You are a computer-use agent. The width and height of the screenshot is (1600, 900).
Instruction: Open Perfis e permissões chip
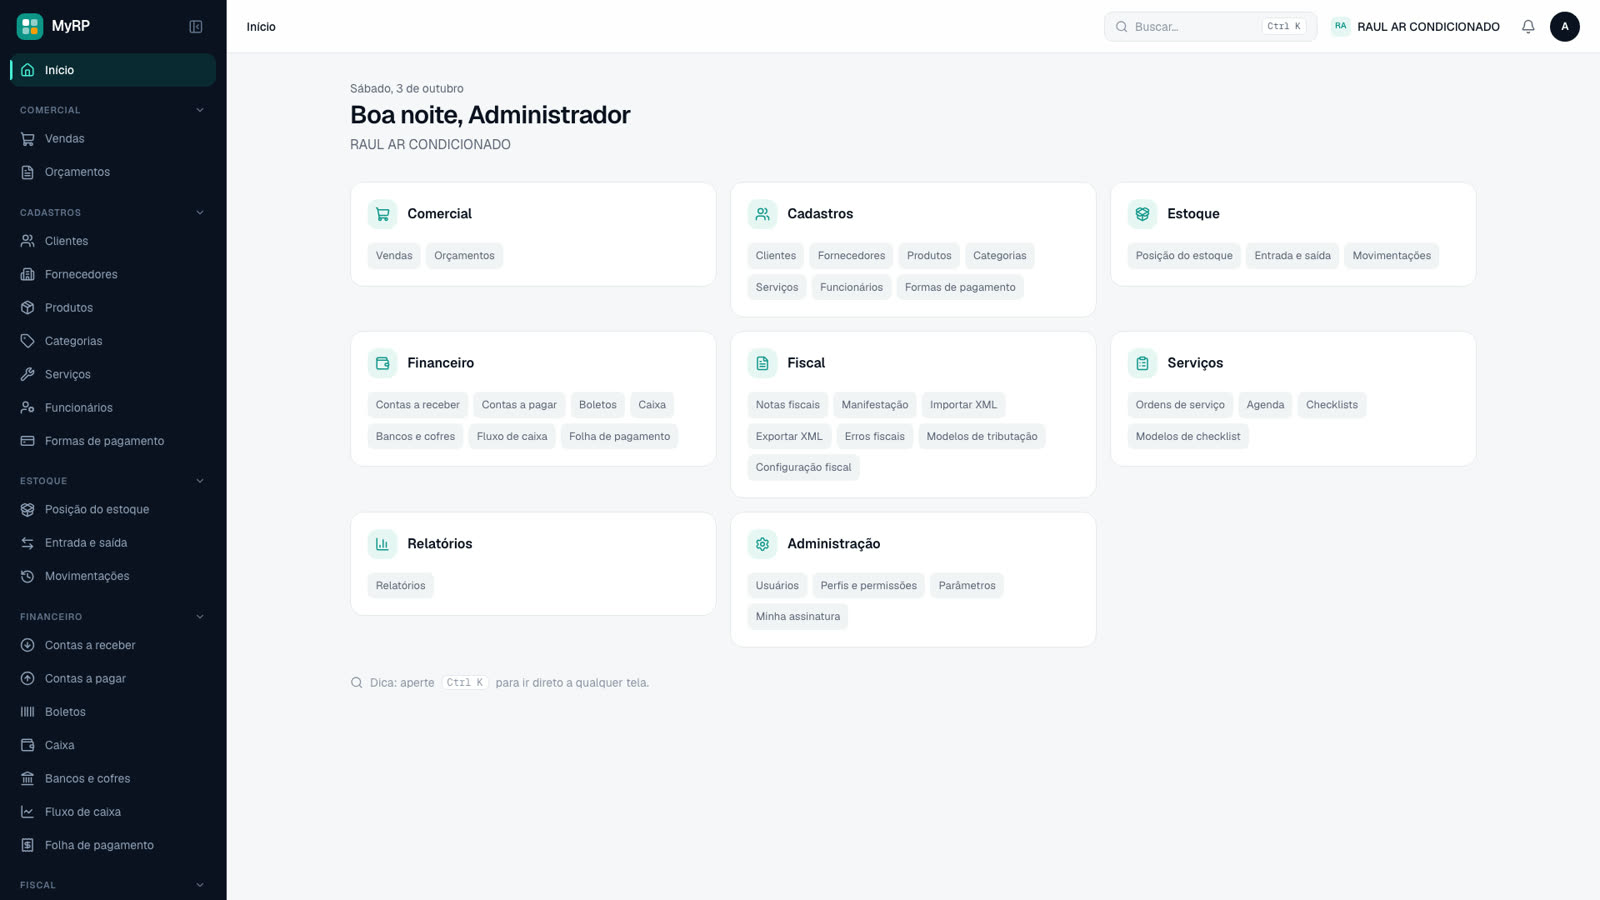[869, 586]
